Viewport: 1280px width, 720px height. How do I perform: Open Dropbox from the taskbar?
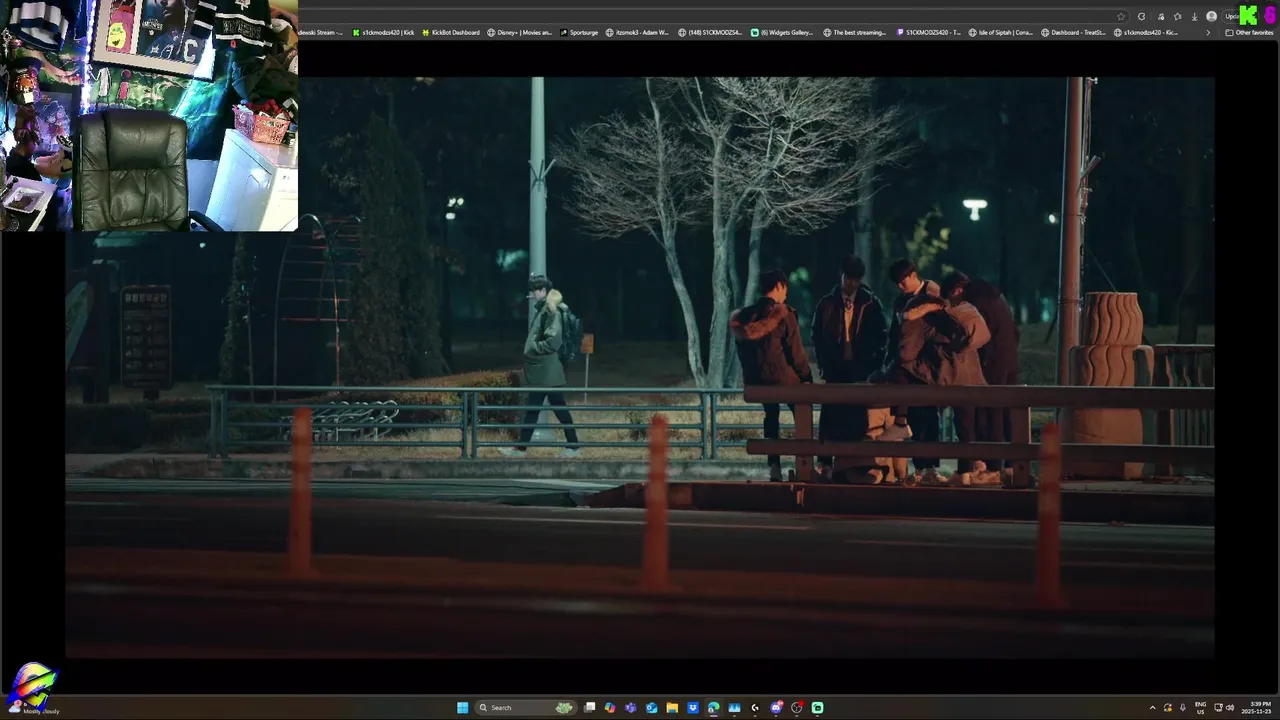coord(693,708)
